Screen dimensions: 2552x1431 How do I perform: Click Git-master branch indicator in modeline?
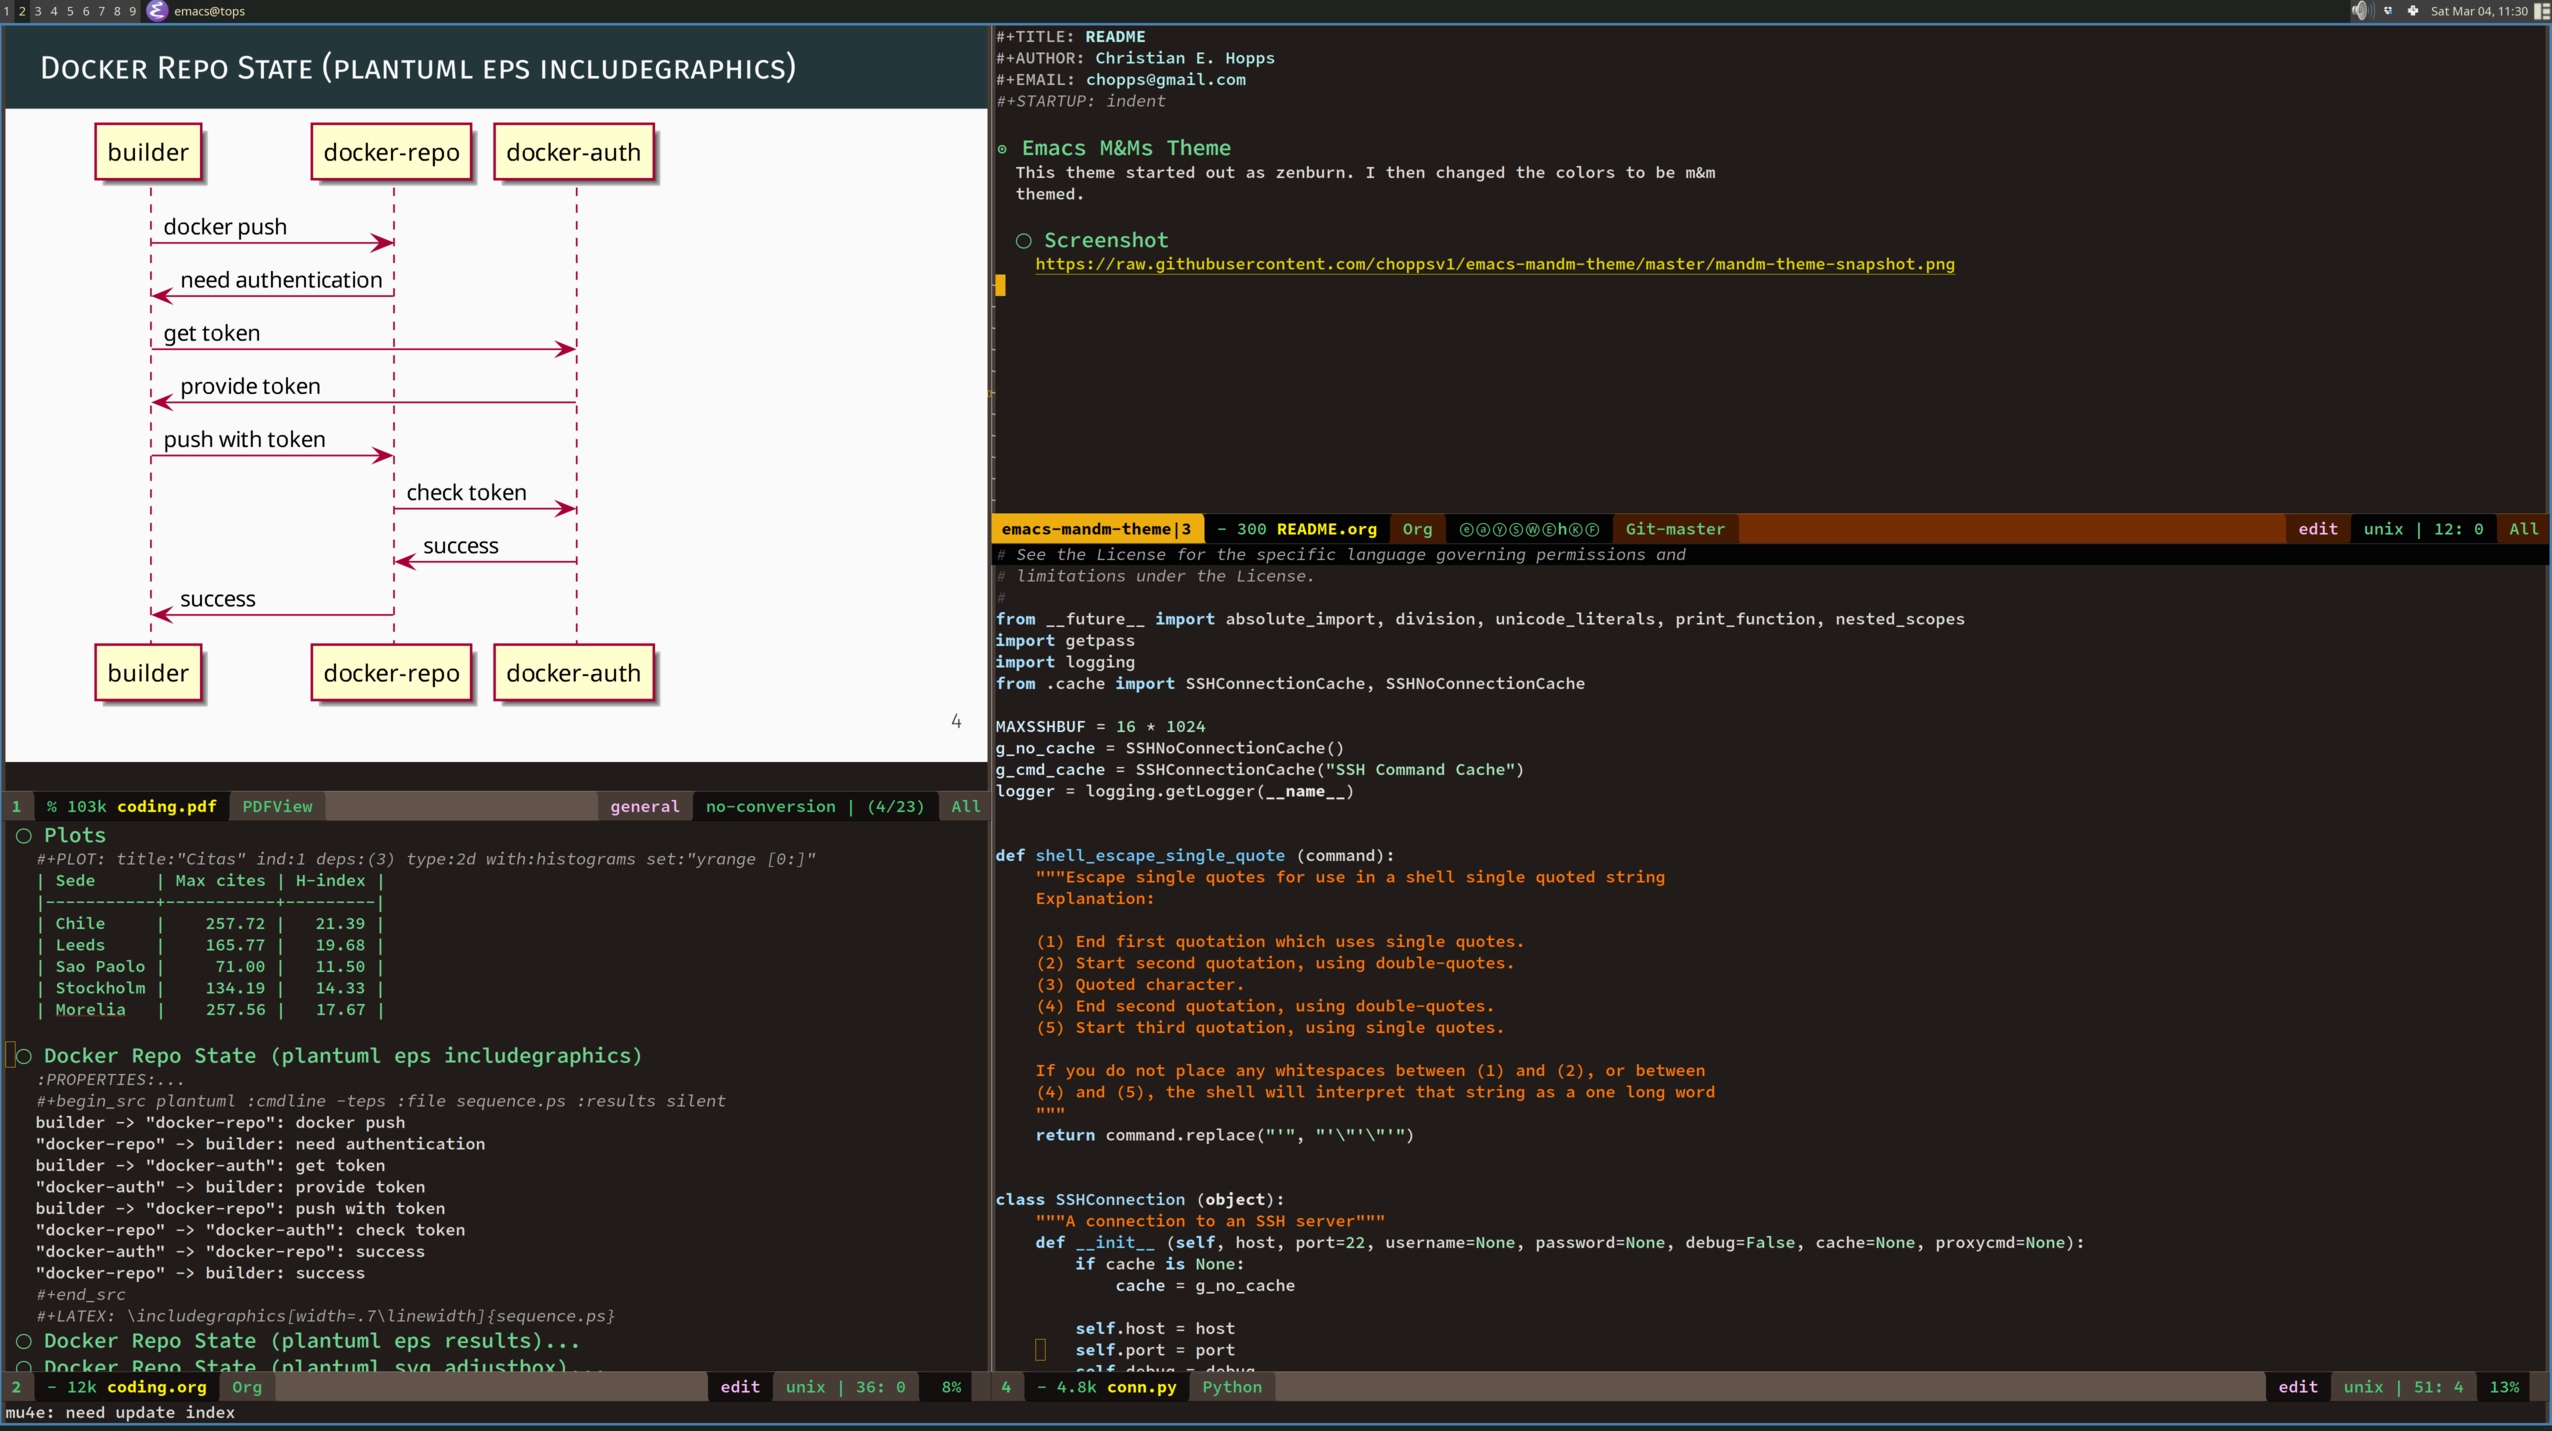[x=1674, y=529]
